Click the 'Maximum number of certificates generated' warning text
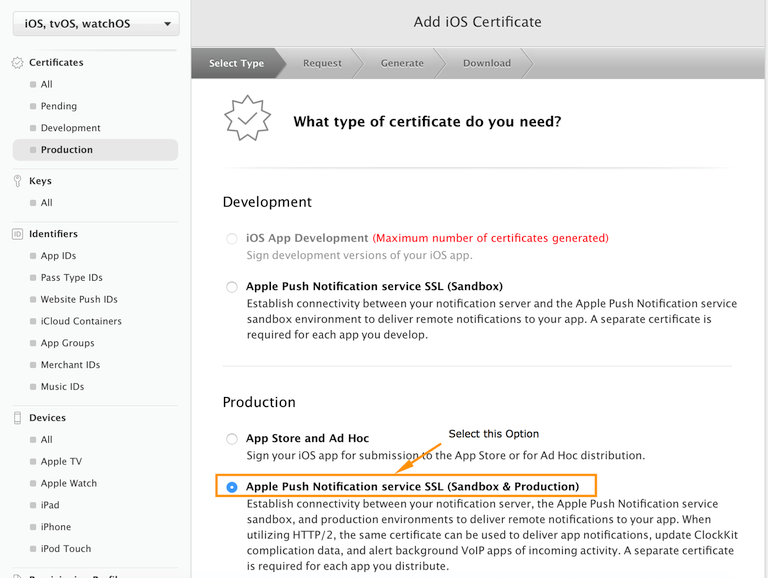Viewport: 768px width, 578px height. pos(490,238)
